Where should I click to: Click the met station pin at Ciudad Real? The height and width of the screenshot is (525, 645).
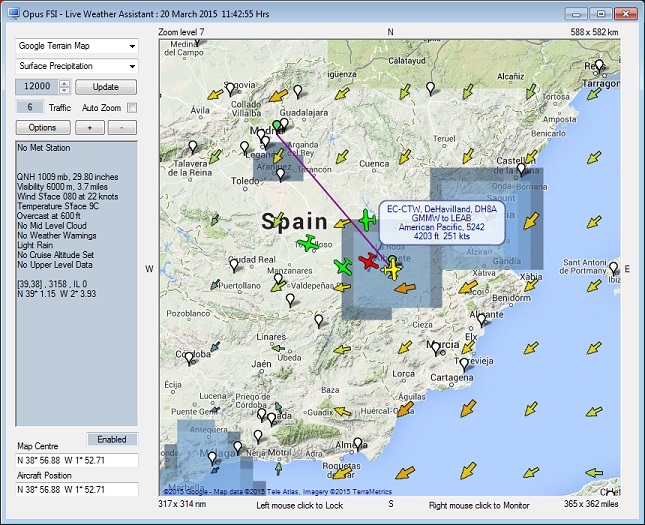point(234,265)
